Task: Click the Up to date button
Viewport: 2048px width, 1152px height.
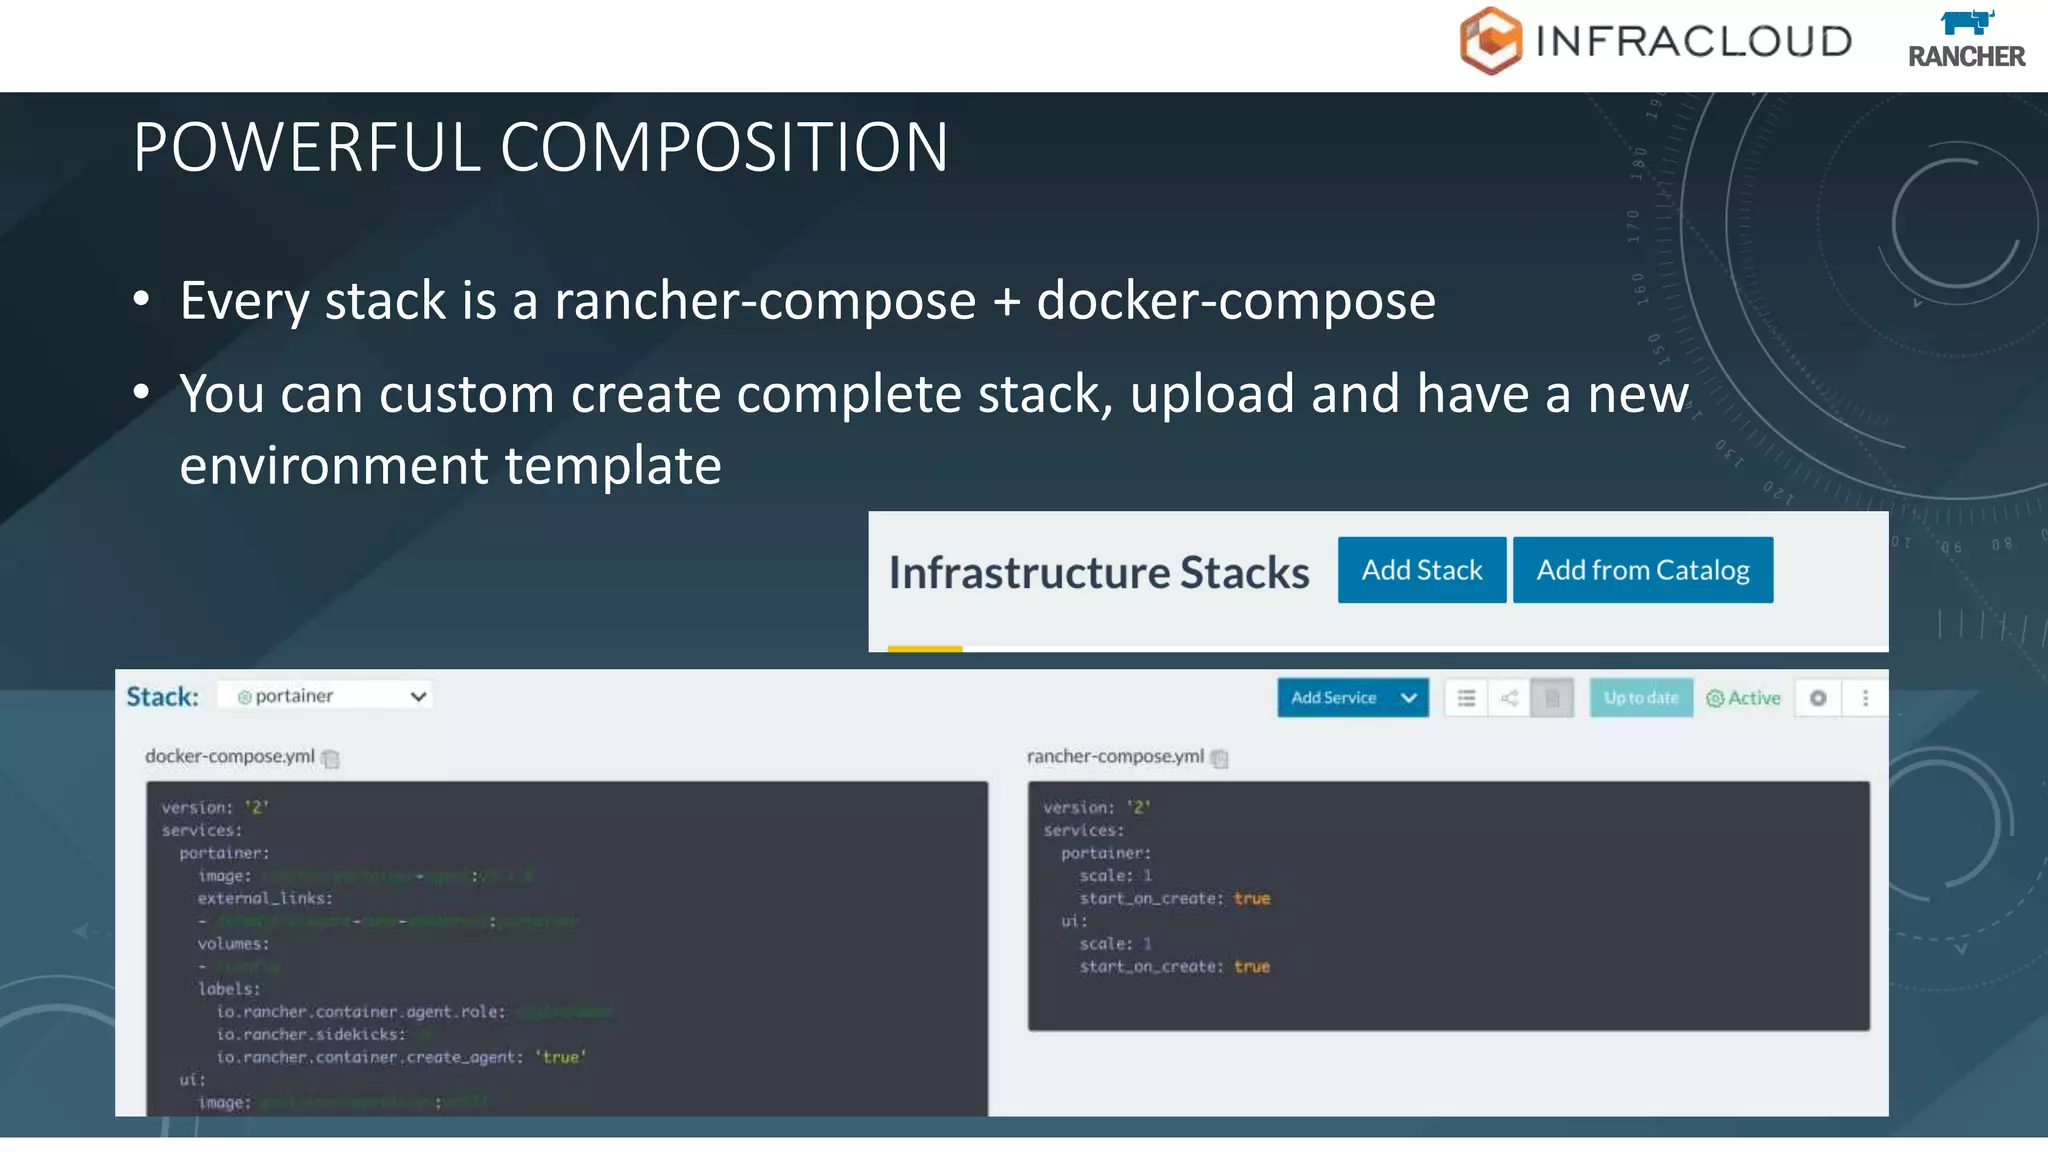Action: tap(1640, 698)
